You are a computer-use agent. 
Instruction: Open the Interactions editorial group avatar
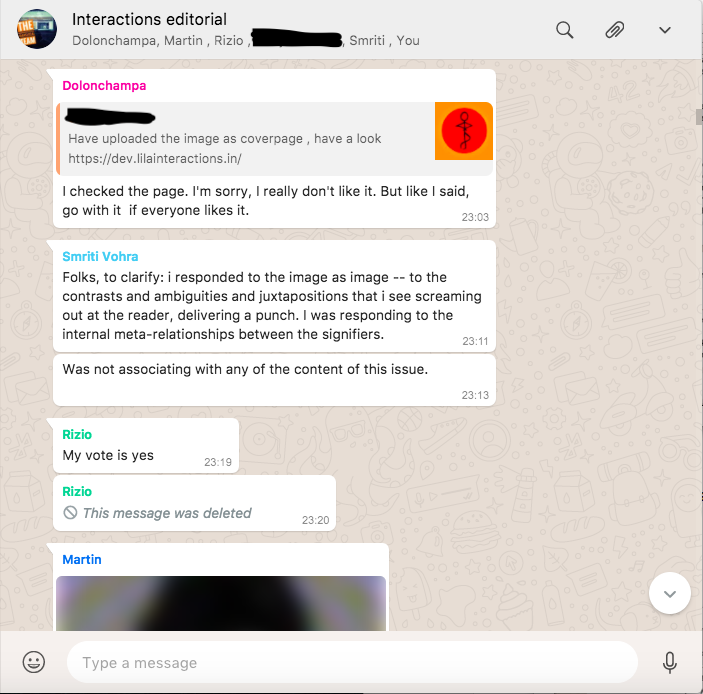37,29
